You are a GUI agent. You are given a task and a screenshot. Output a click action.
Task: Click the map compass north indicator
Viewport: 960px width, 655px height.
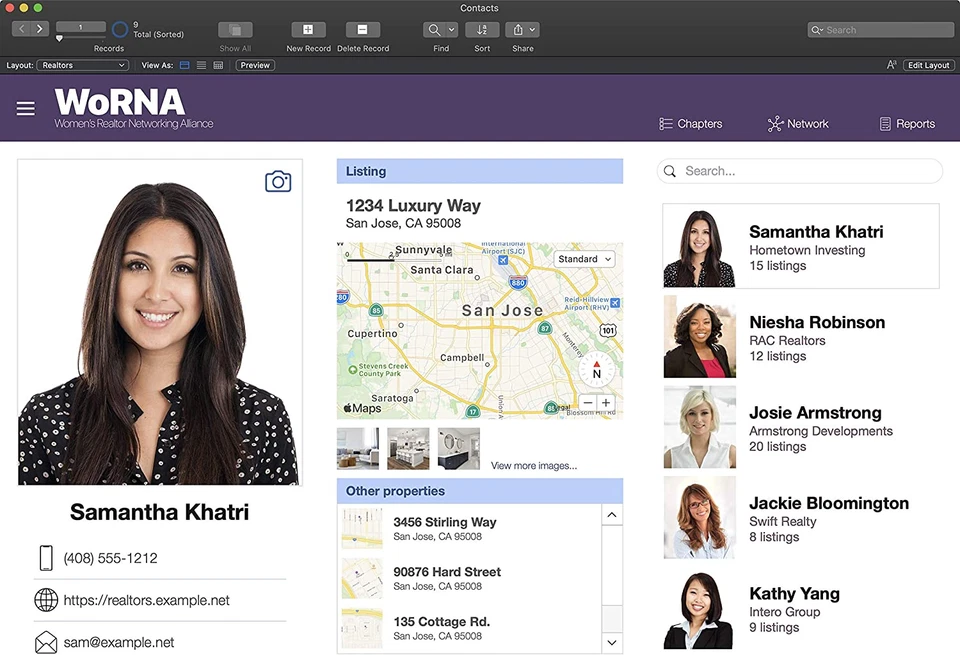[x=596, y=370]
